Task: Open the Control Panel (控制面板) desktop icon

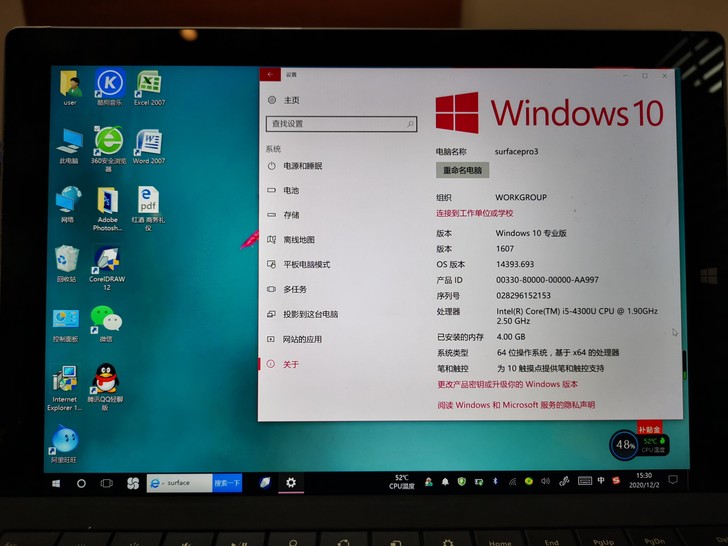Action: pos(65,325)
